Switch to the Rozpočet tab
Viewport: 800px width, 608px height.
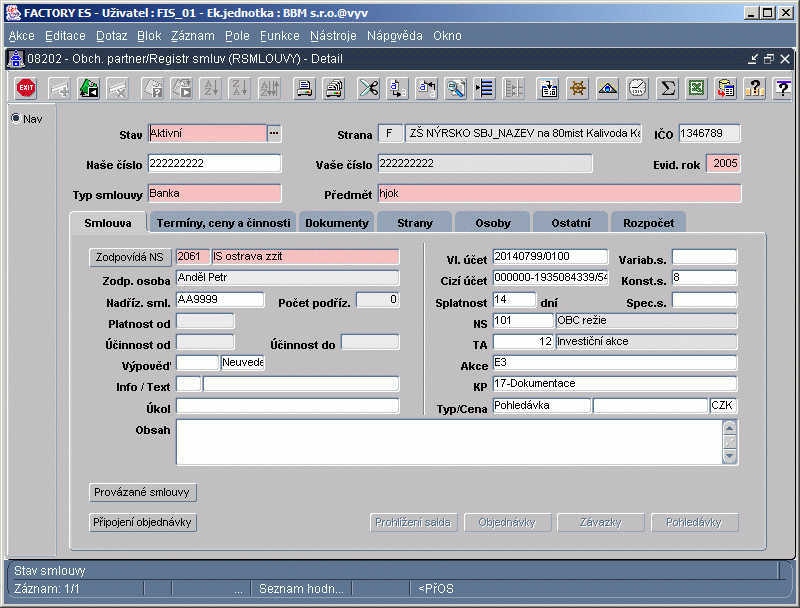point(648,223)
